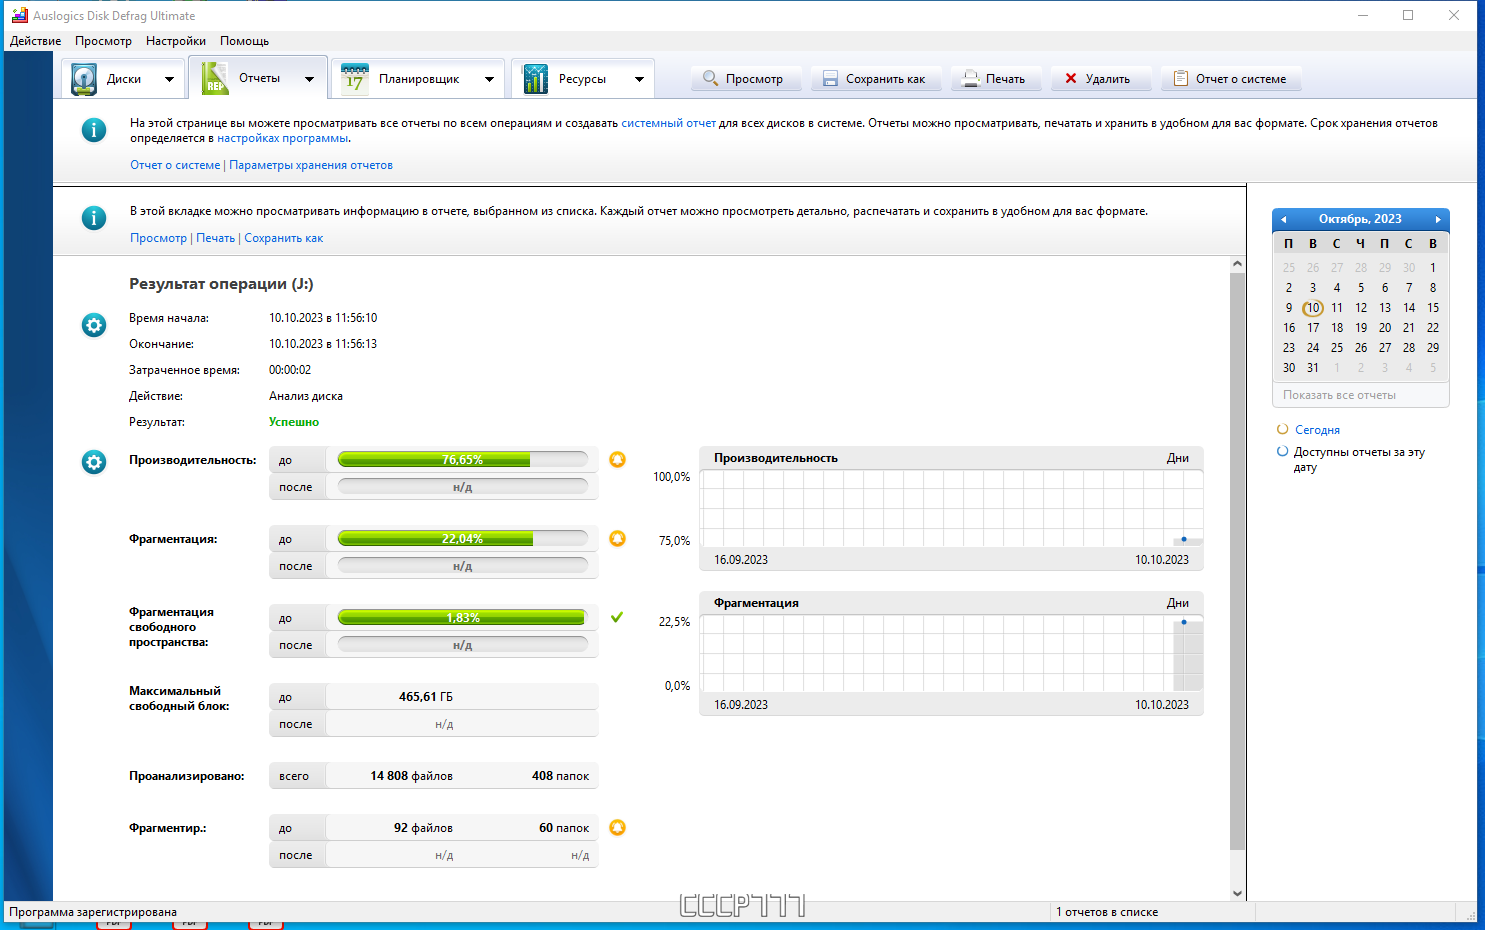
Task: Click scrollbar up arrow in report pane
Action: [x=1237, y=264]
